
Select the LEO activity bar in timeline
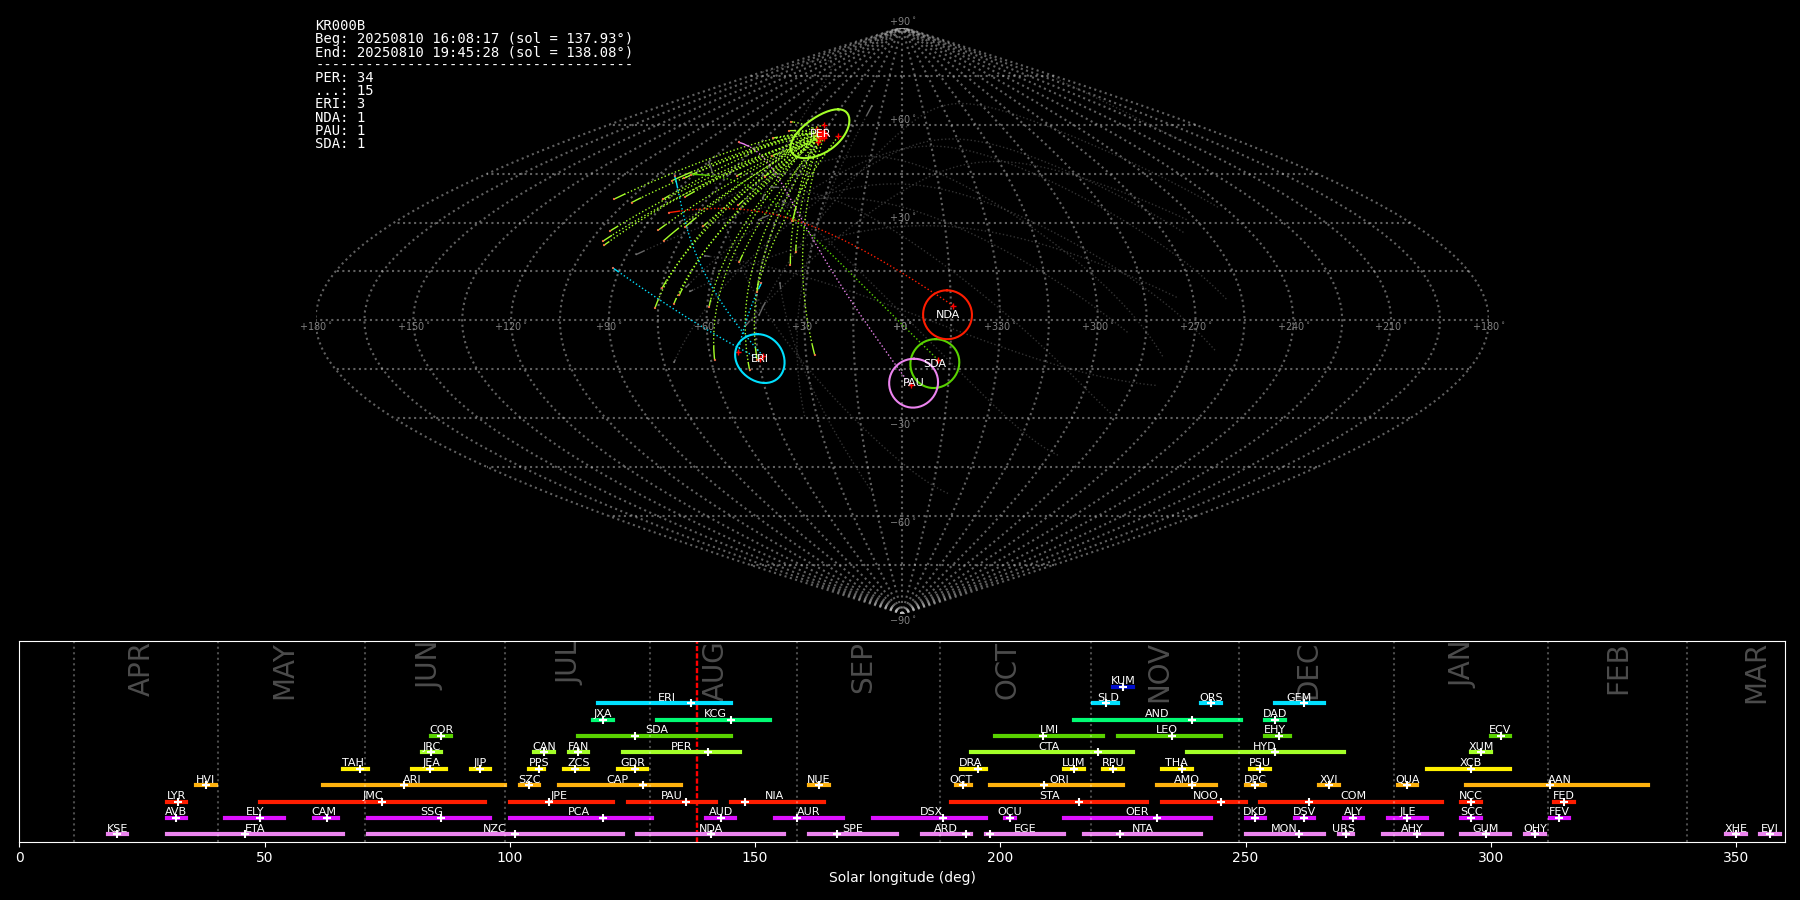(x=1169, y=736)
